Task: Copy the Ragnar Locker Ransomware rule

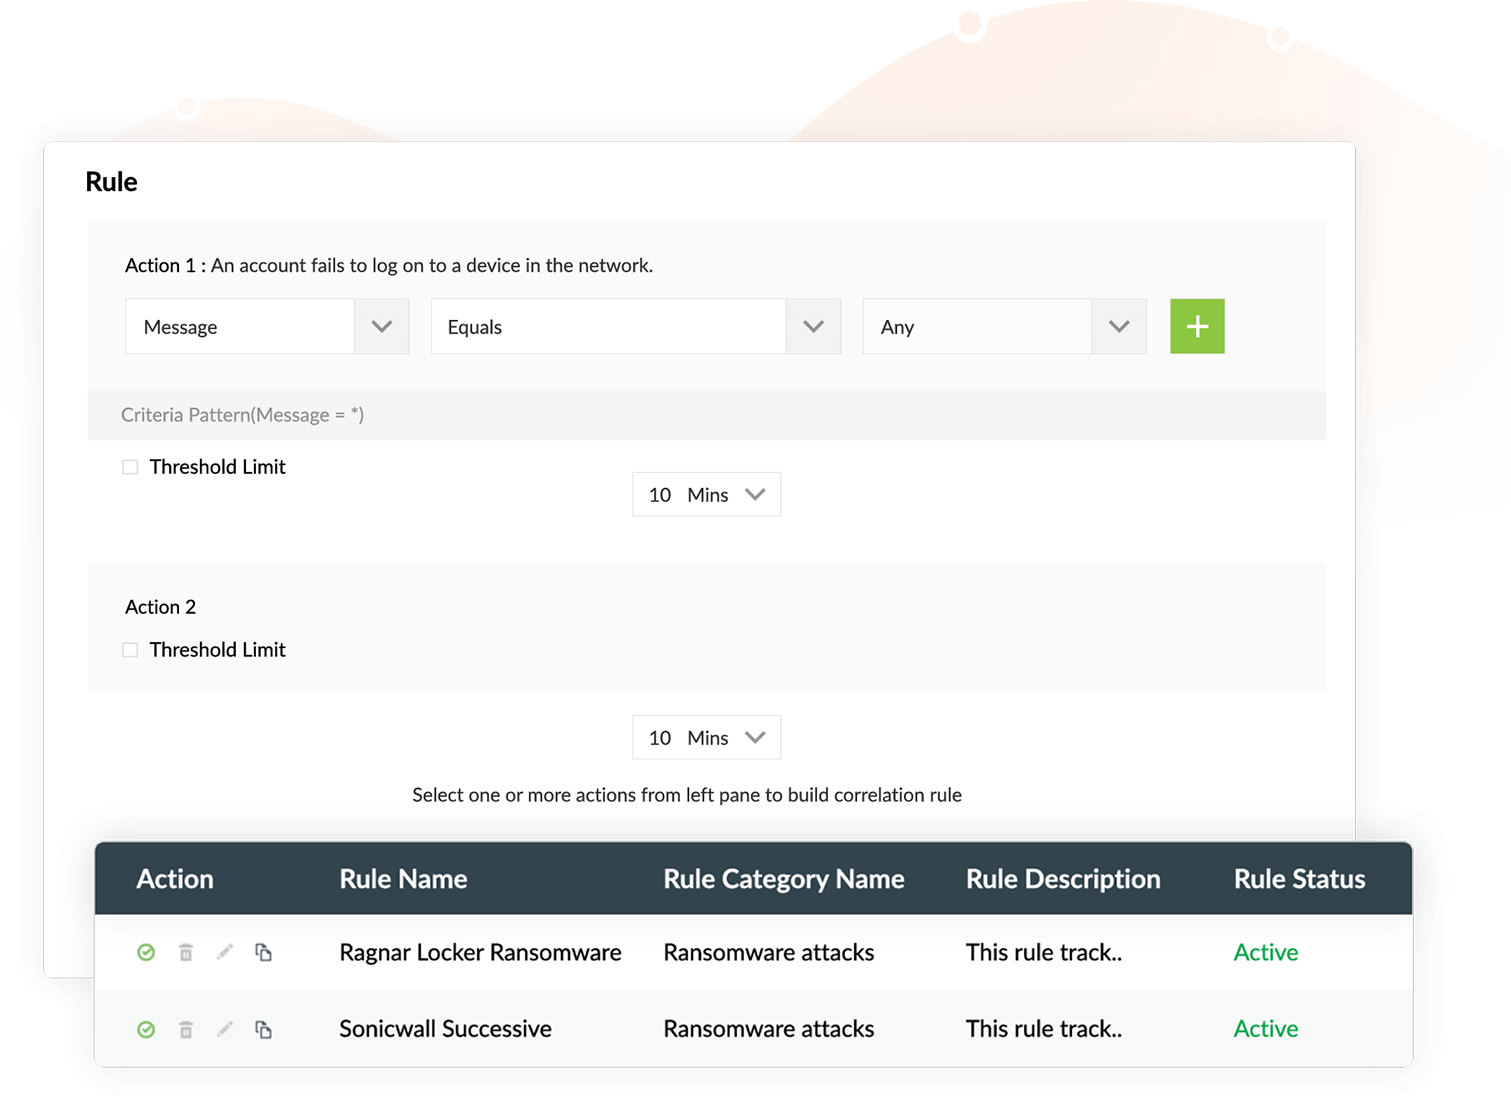Action: pyautogui.click(x=263, y=952)
